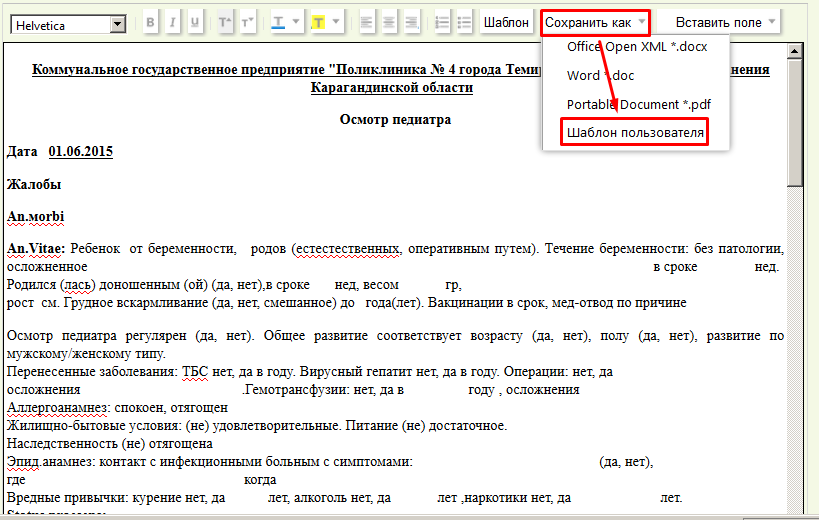This screenshot has width=819, height=520.
Task: Increase font size with larger T icon
Action: (225, 22)
